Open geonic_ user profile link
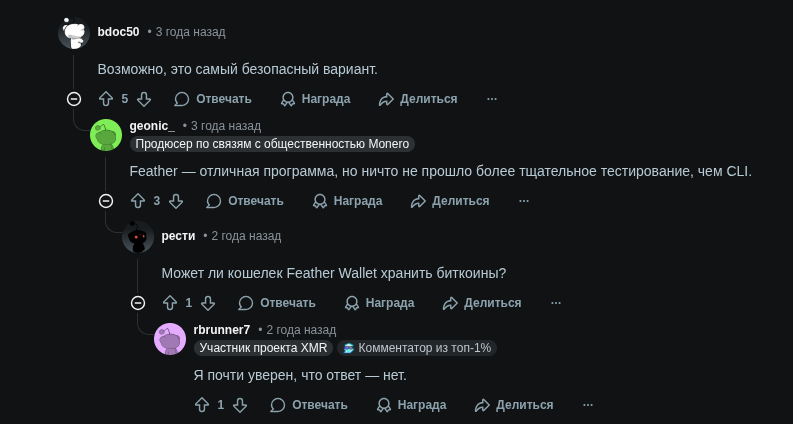Image resolution: width=793 pixels, height=424 pixels. click(x=152, y=126)
